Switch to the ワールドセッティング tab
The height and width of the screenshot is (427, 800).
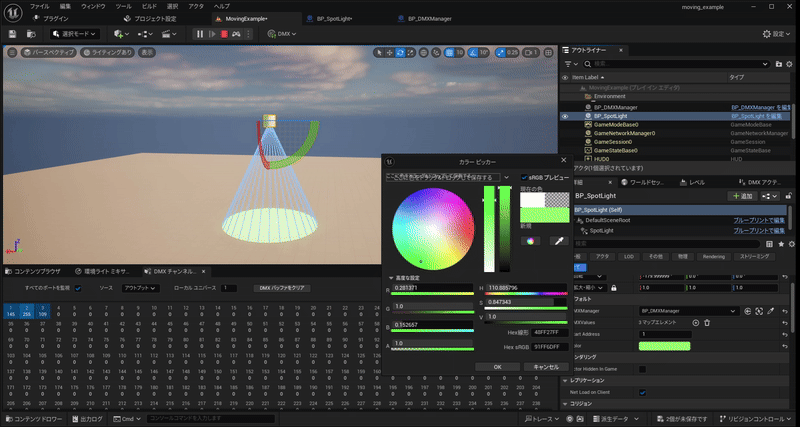(x=646, y=183)
